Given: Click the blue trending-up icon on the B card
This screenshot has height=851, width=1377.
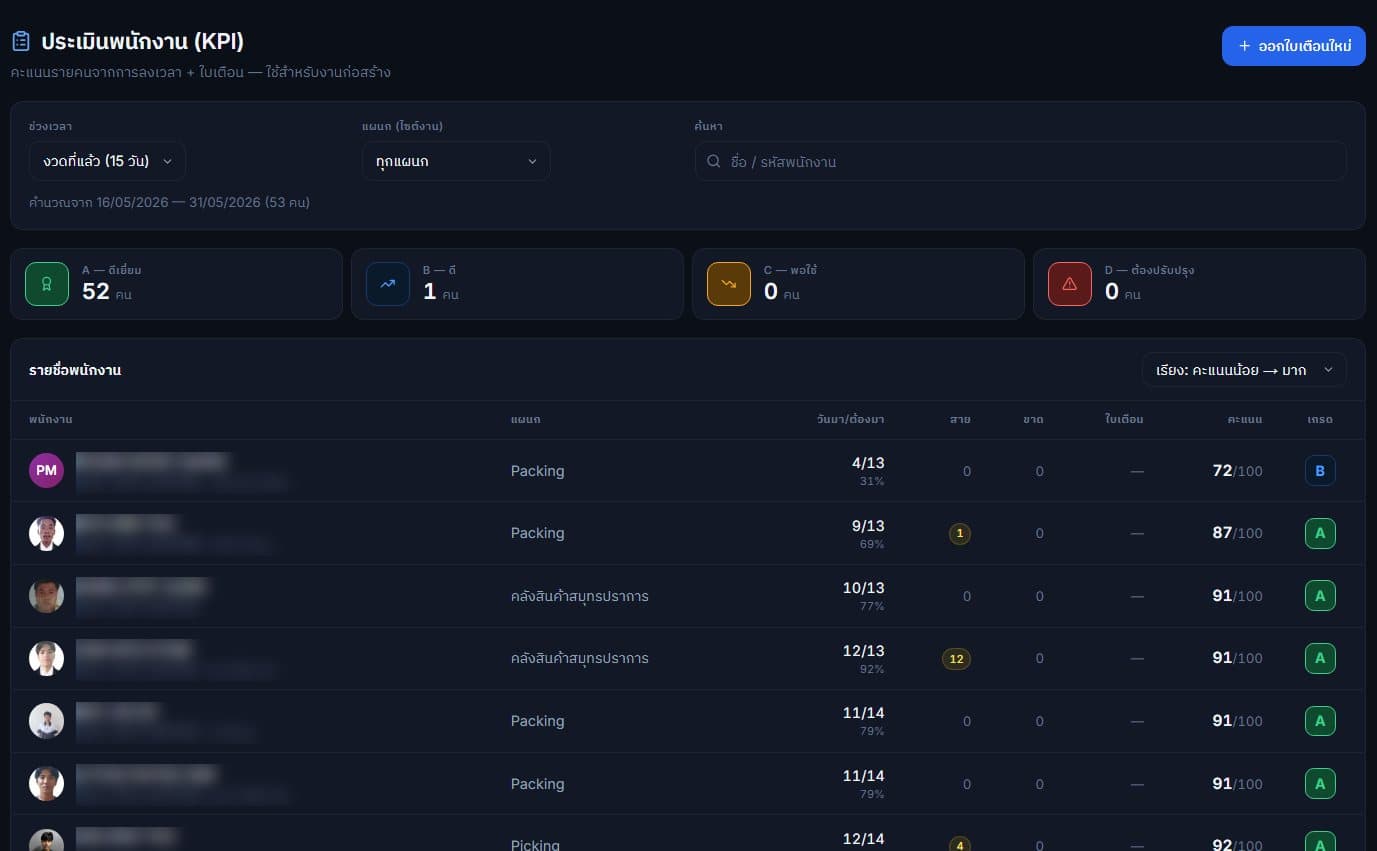Looking at the screenshot, I should tap(388, 284).
